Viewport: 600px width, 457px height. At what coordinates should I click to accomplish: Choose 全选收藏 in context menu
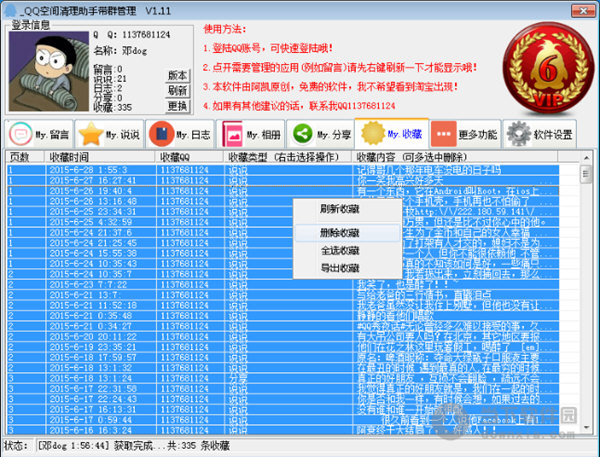340,251
